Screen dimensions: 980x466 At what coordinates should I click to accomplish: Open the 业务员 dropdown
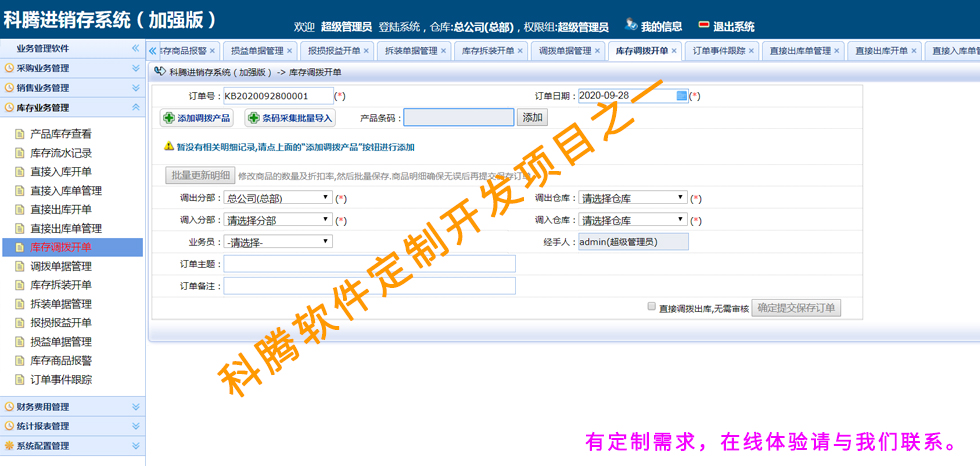278,242
